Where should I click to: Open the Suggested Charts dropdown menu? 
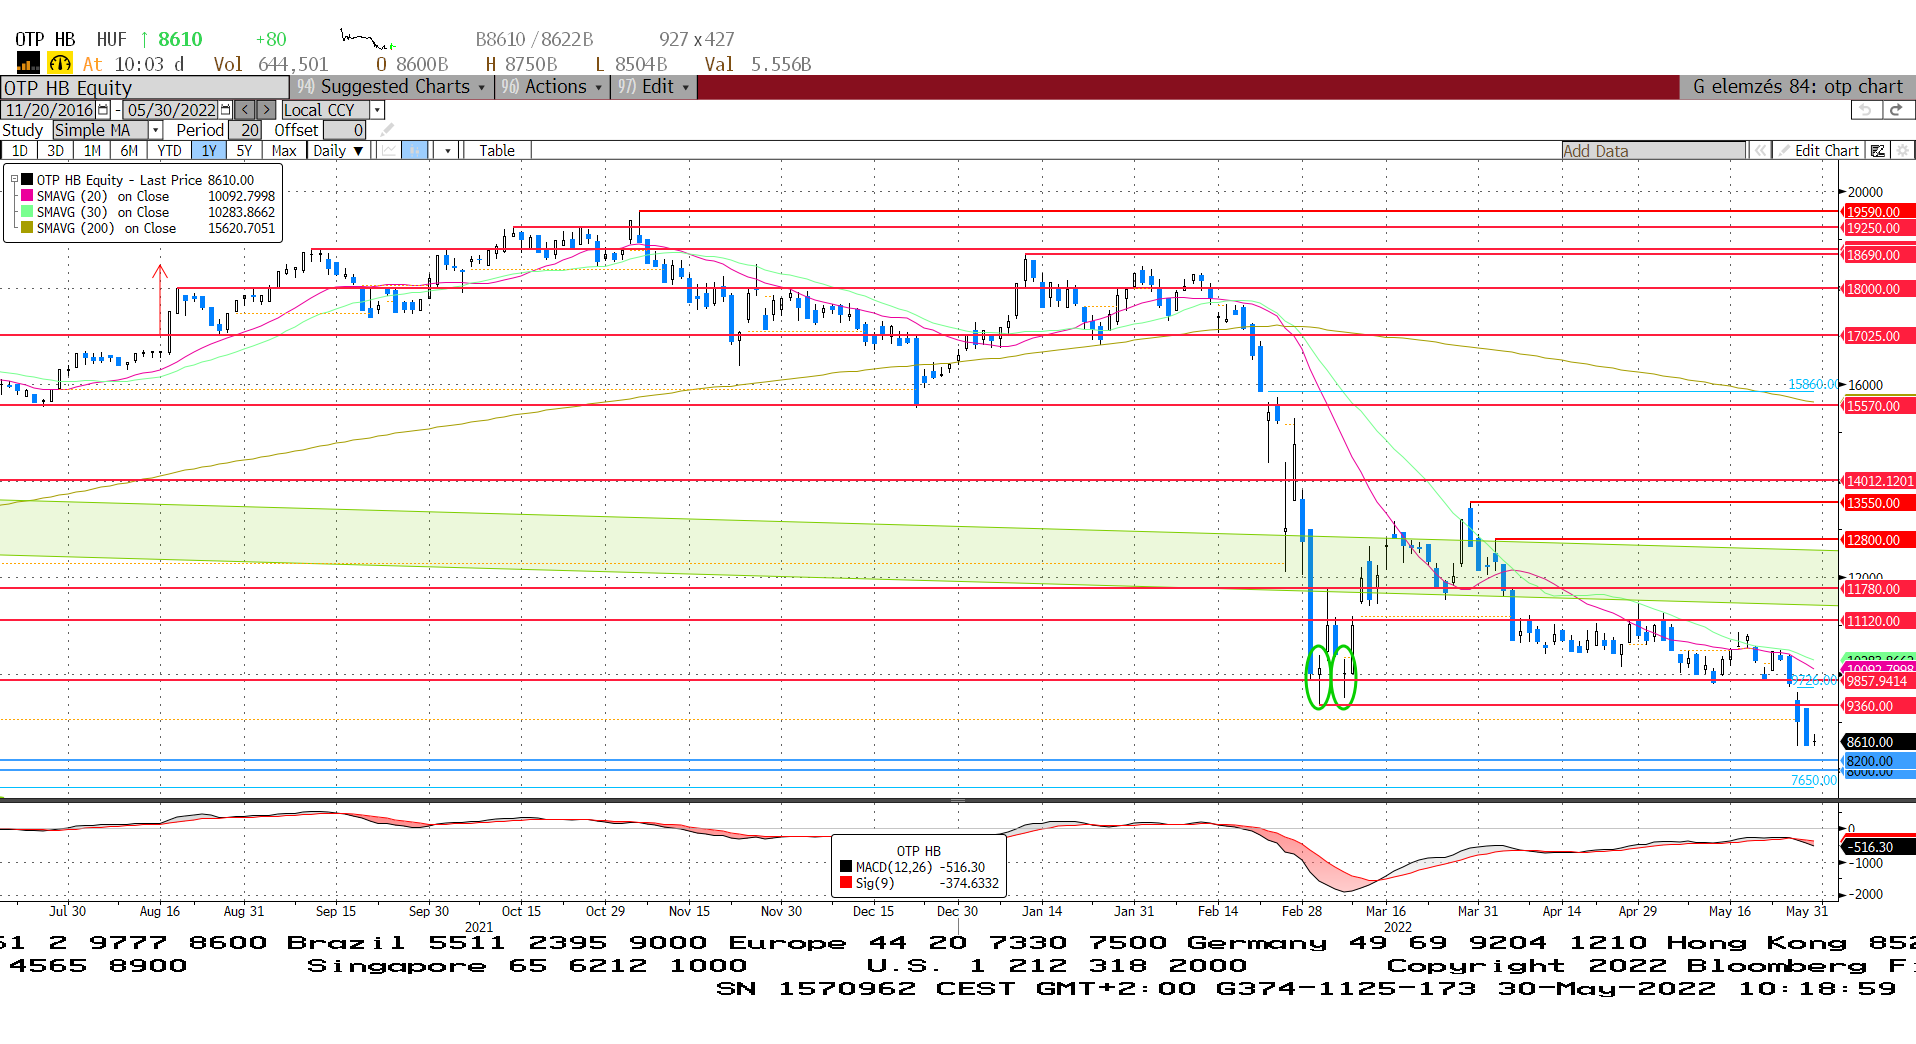click(393, 87)
